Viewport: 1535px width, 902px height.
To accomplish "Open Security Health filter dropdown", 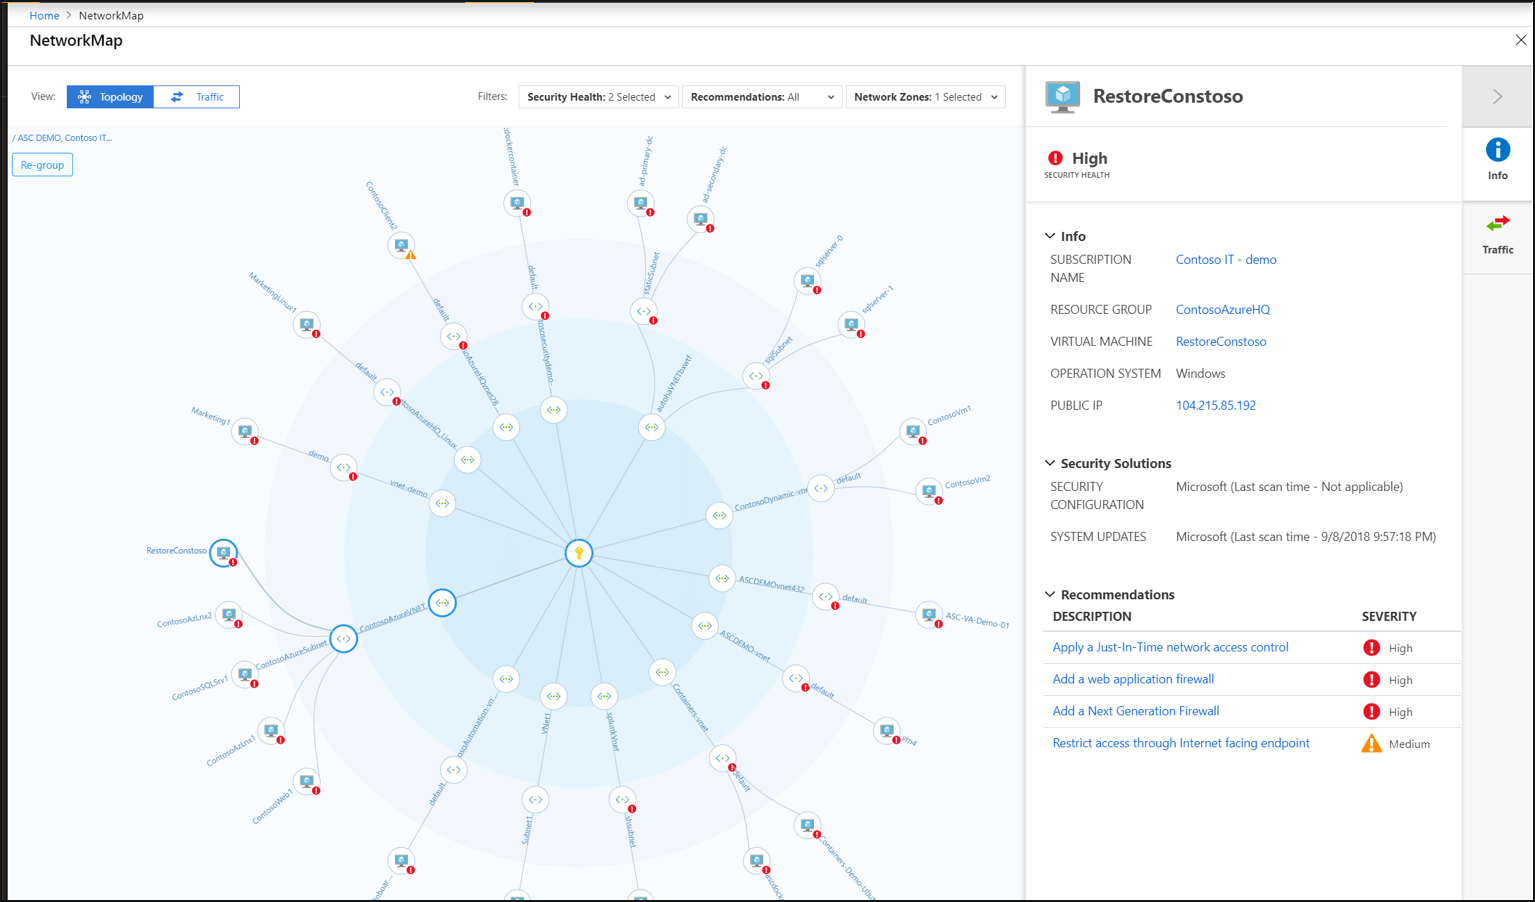I will pos(599,97).
